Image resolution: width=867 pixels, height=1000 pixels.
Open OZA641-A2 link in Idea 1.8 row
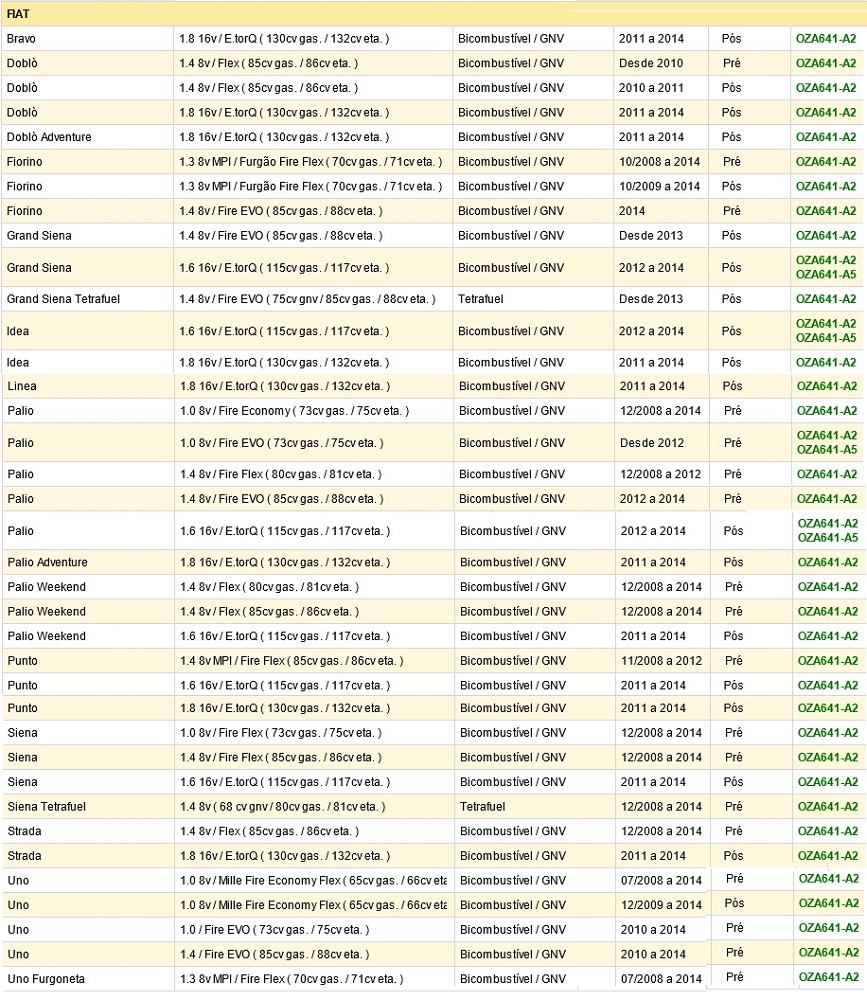(826, 362)
